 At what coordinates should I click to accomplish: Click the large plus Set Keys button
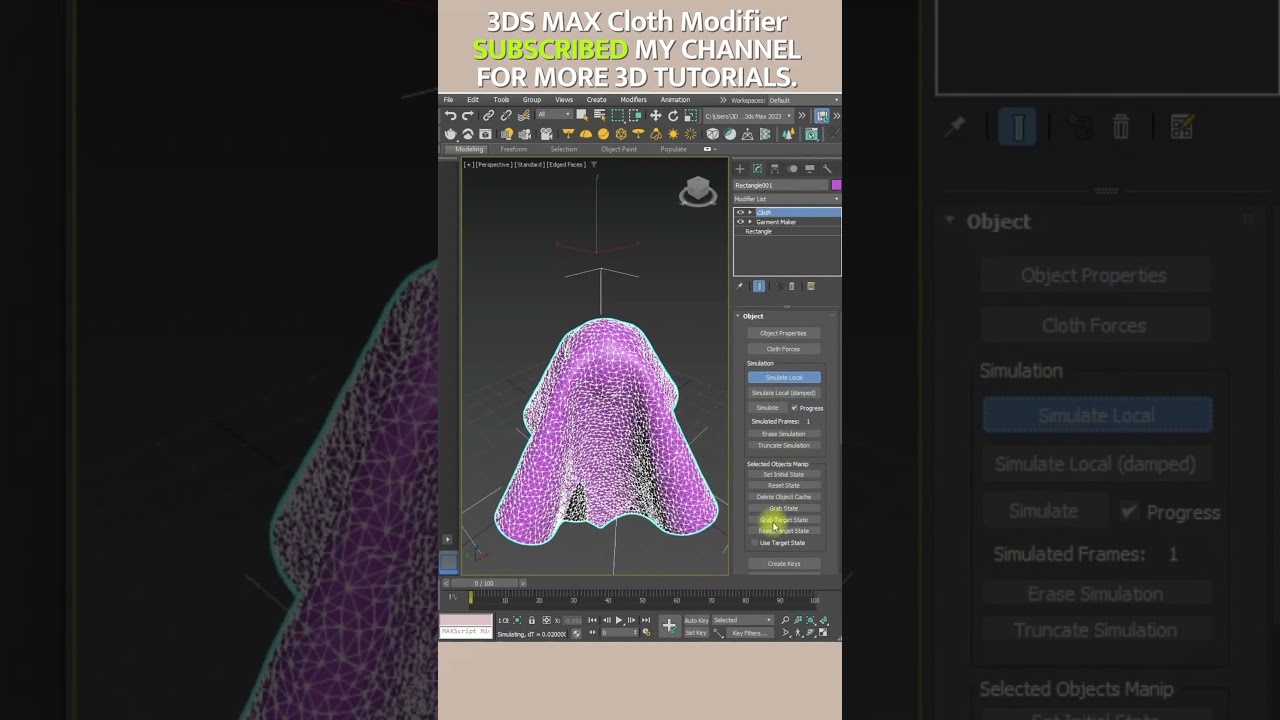[669, 626]
